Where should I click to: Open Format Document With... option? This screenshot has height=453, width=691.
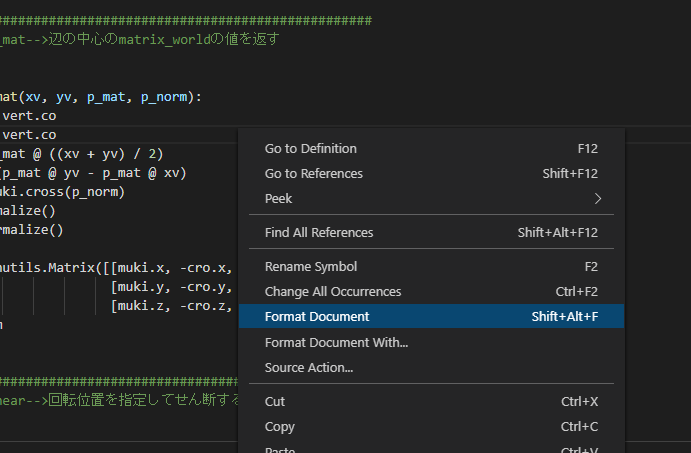tap(336, 343)
